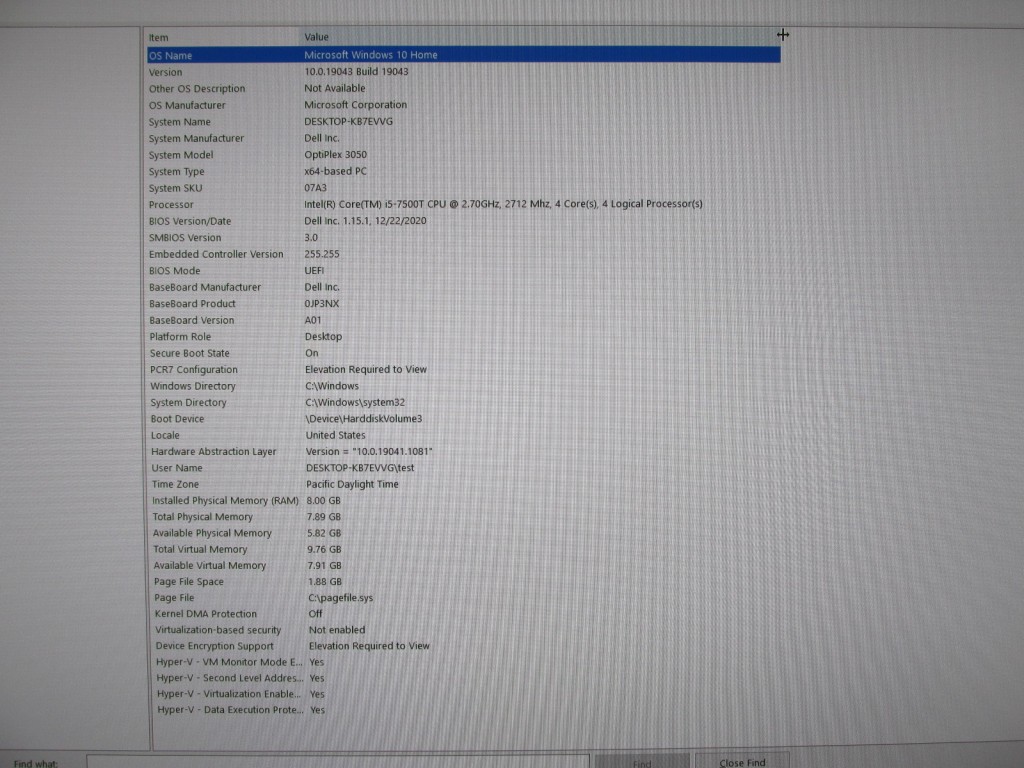Image resolution: width=1024 pixels, height=768 pixels.
Task: Select the Platform Role row
Action: point(180,336)
